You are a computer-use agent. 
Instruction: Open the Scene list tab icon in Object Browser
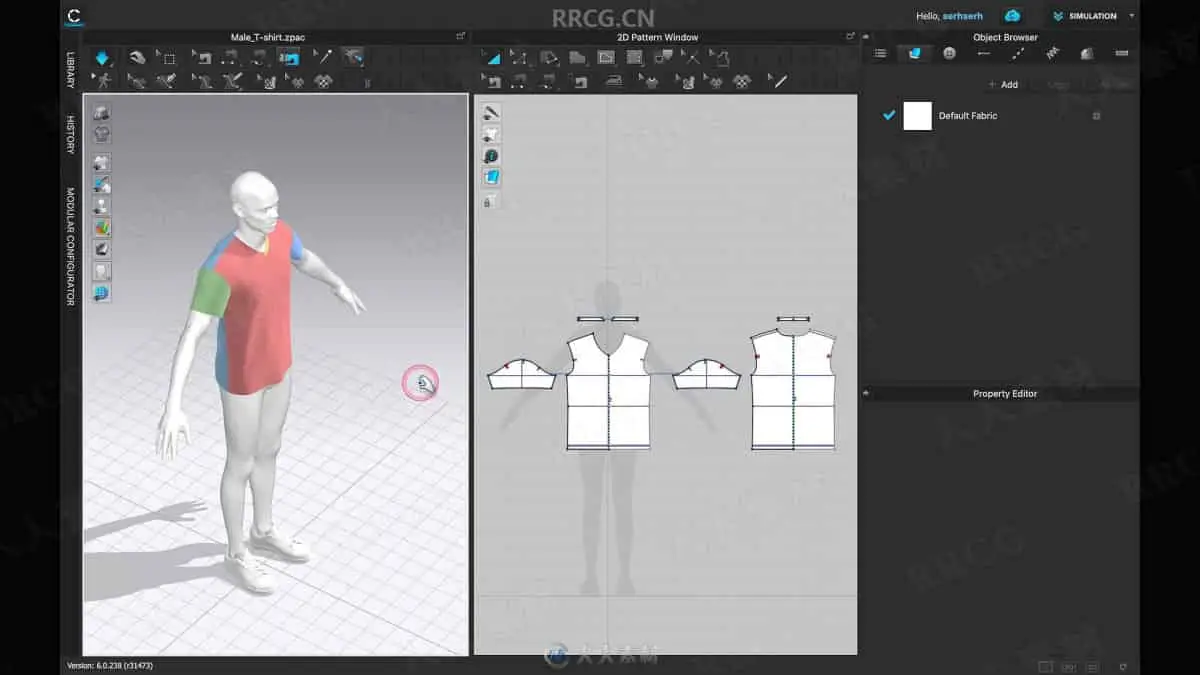880,53
